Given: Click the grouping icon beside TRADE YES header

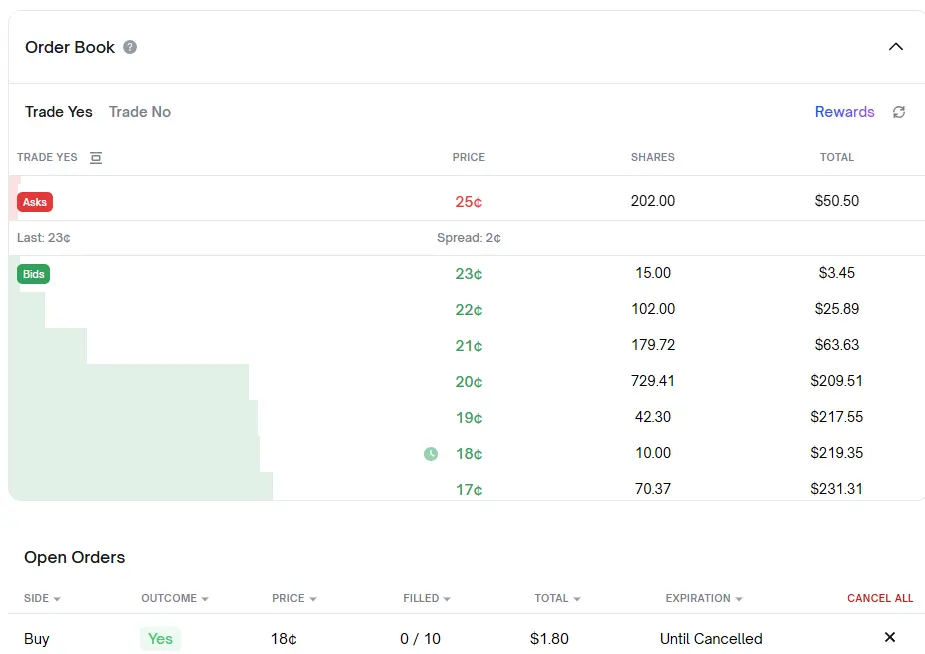Looking at the screenshot, I should pos(96,157).
